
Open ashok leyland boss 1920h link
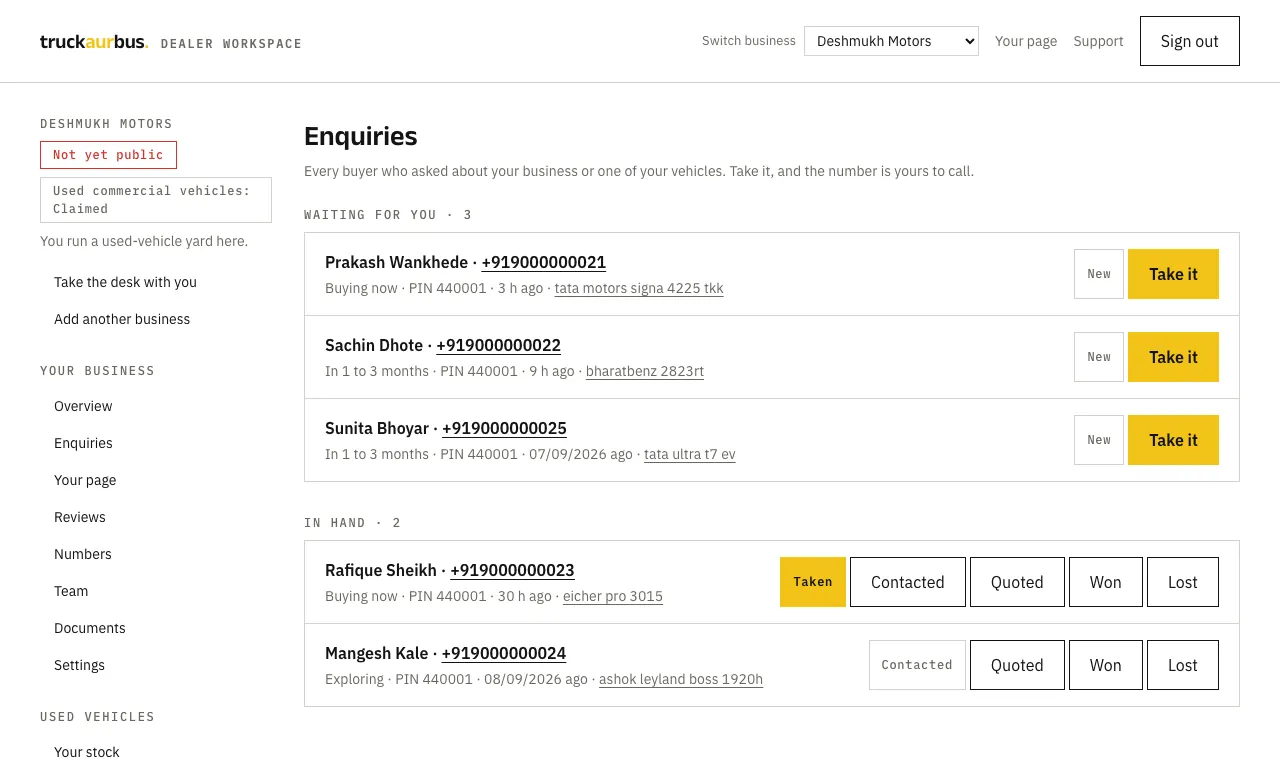coord(681,679)
